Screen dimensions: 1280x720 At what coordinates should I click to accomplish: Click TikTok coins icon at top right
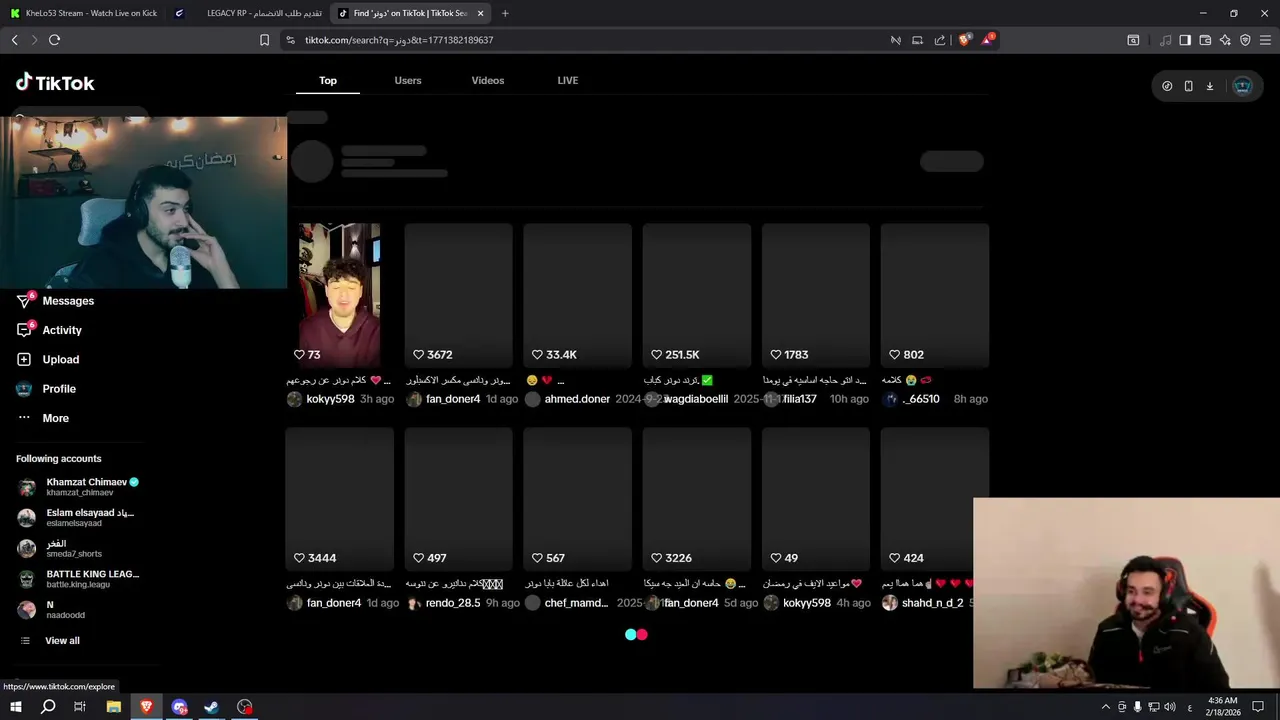tap(1167, 86)
